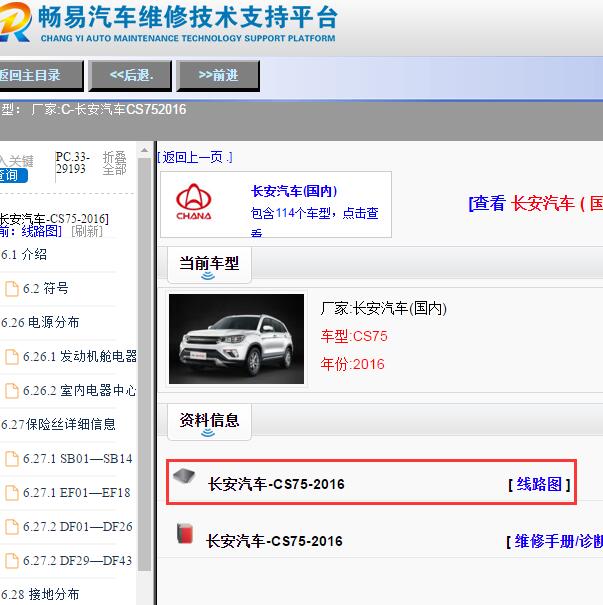
Task: Click the 查询 search button
Action: (13, 176)
